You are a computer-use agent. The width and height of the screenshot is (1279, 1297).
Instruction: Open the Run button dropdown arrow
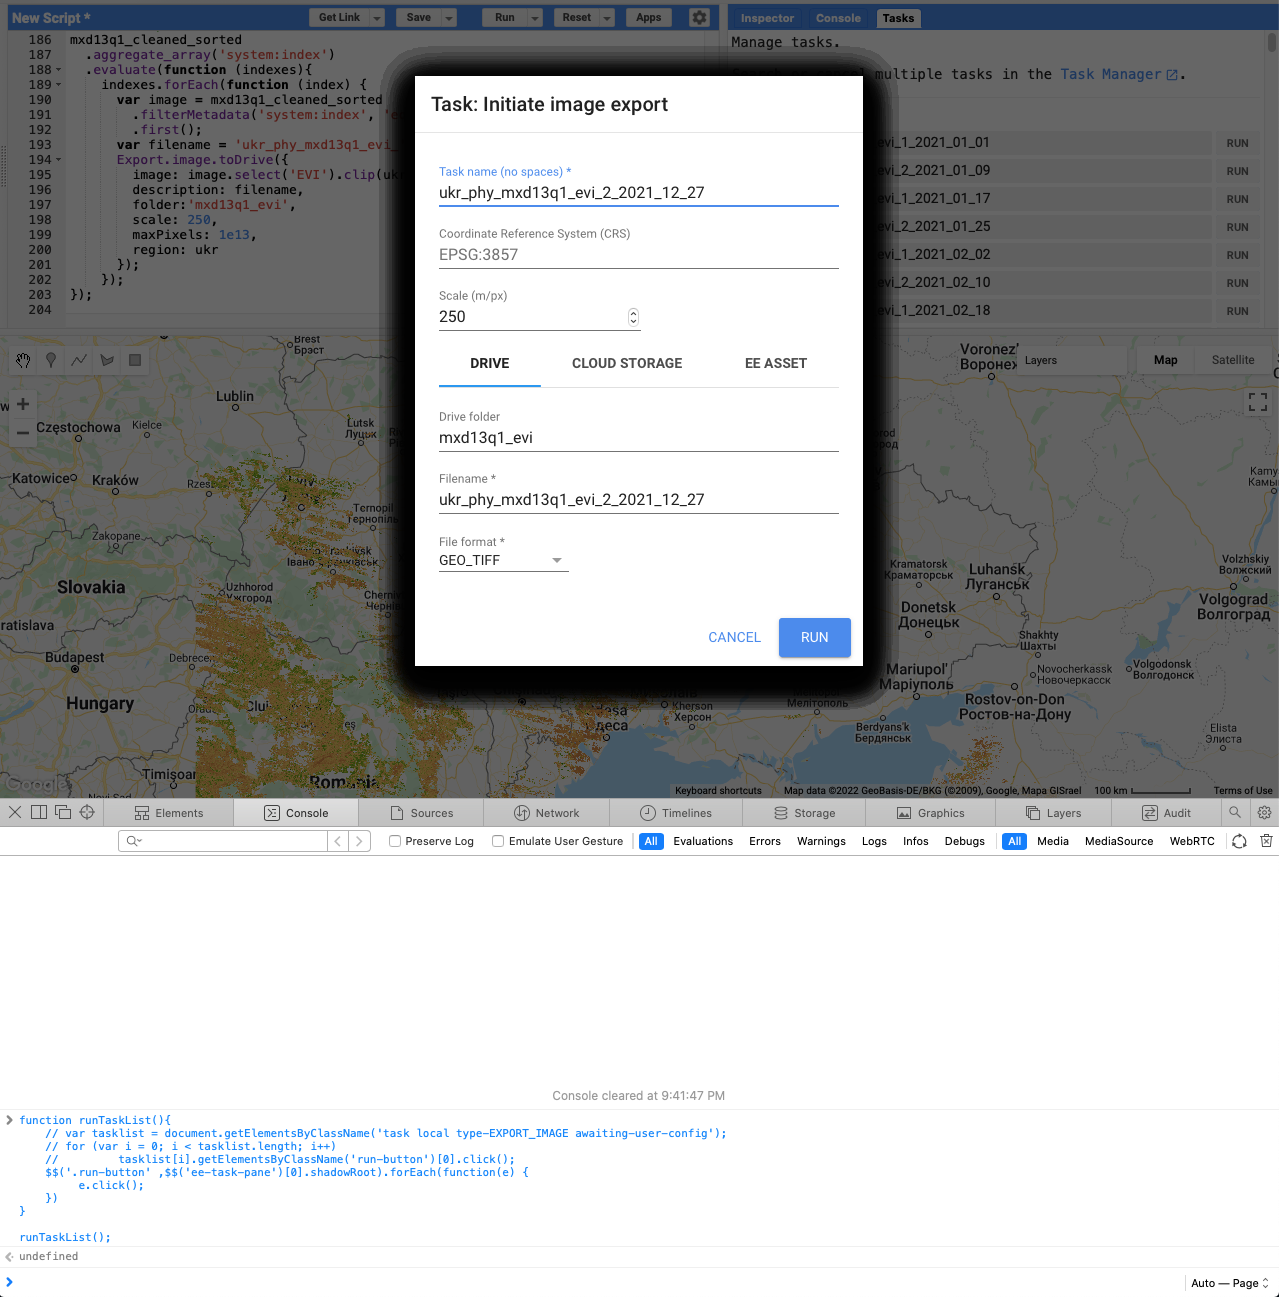[x=535, y=17]
